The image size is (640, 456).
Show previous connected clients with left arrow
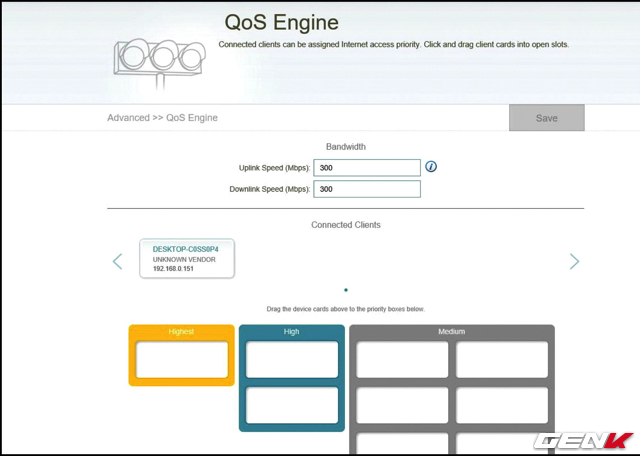pyautogui.click(x=117, y=261)
